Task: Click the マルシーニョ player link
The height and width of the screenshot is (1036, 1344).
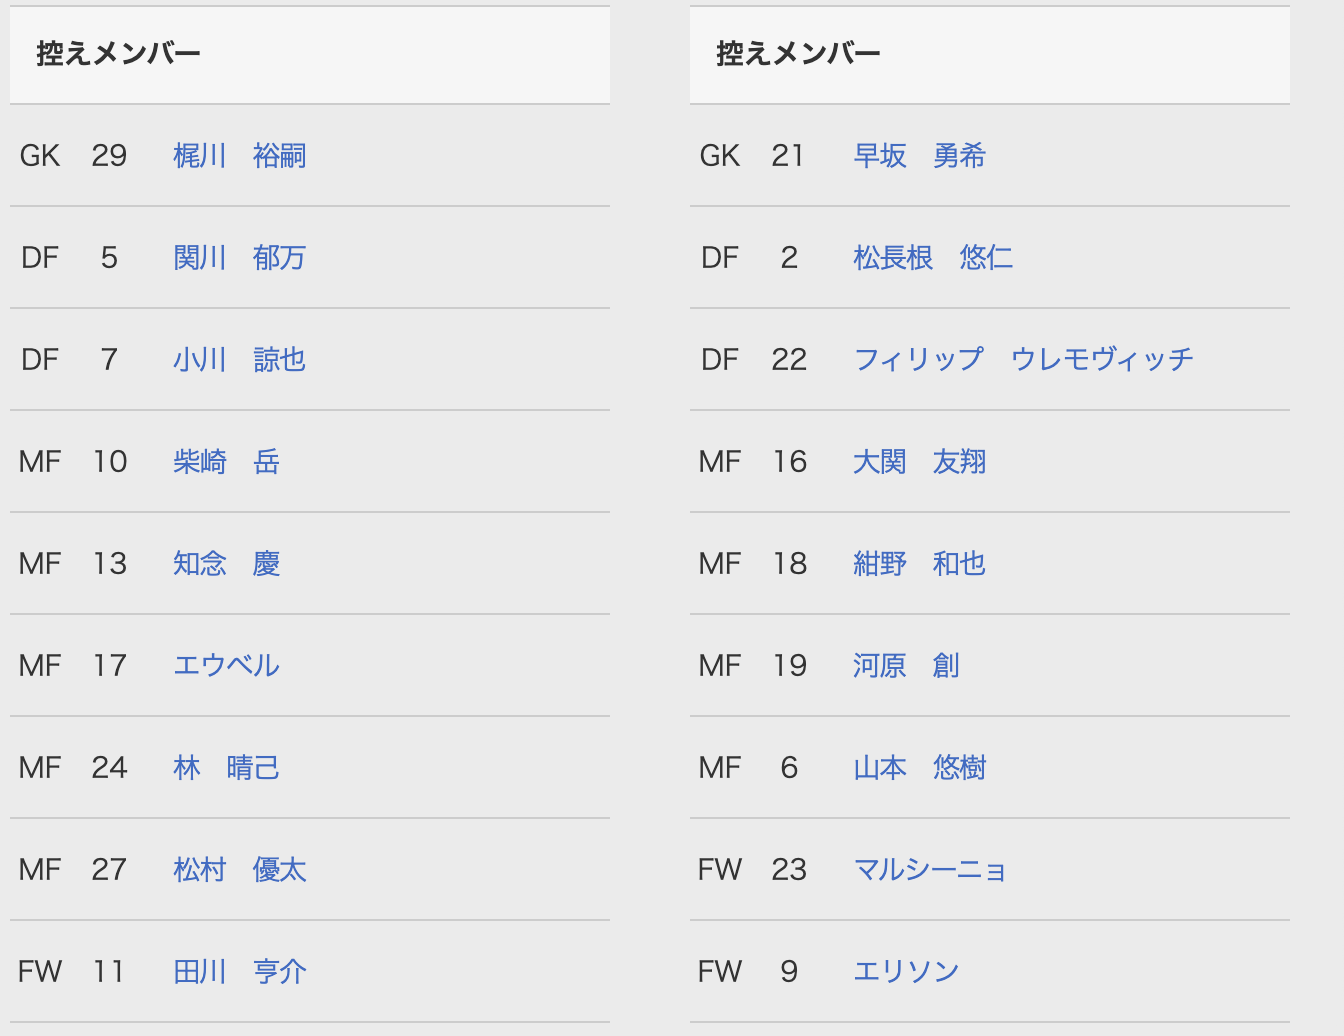Action: 929,870
